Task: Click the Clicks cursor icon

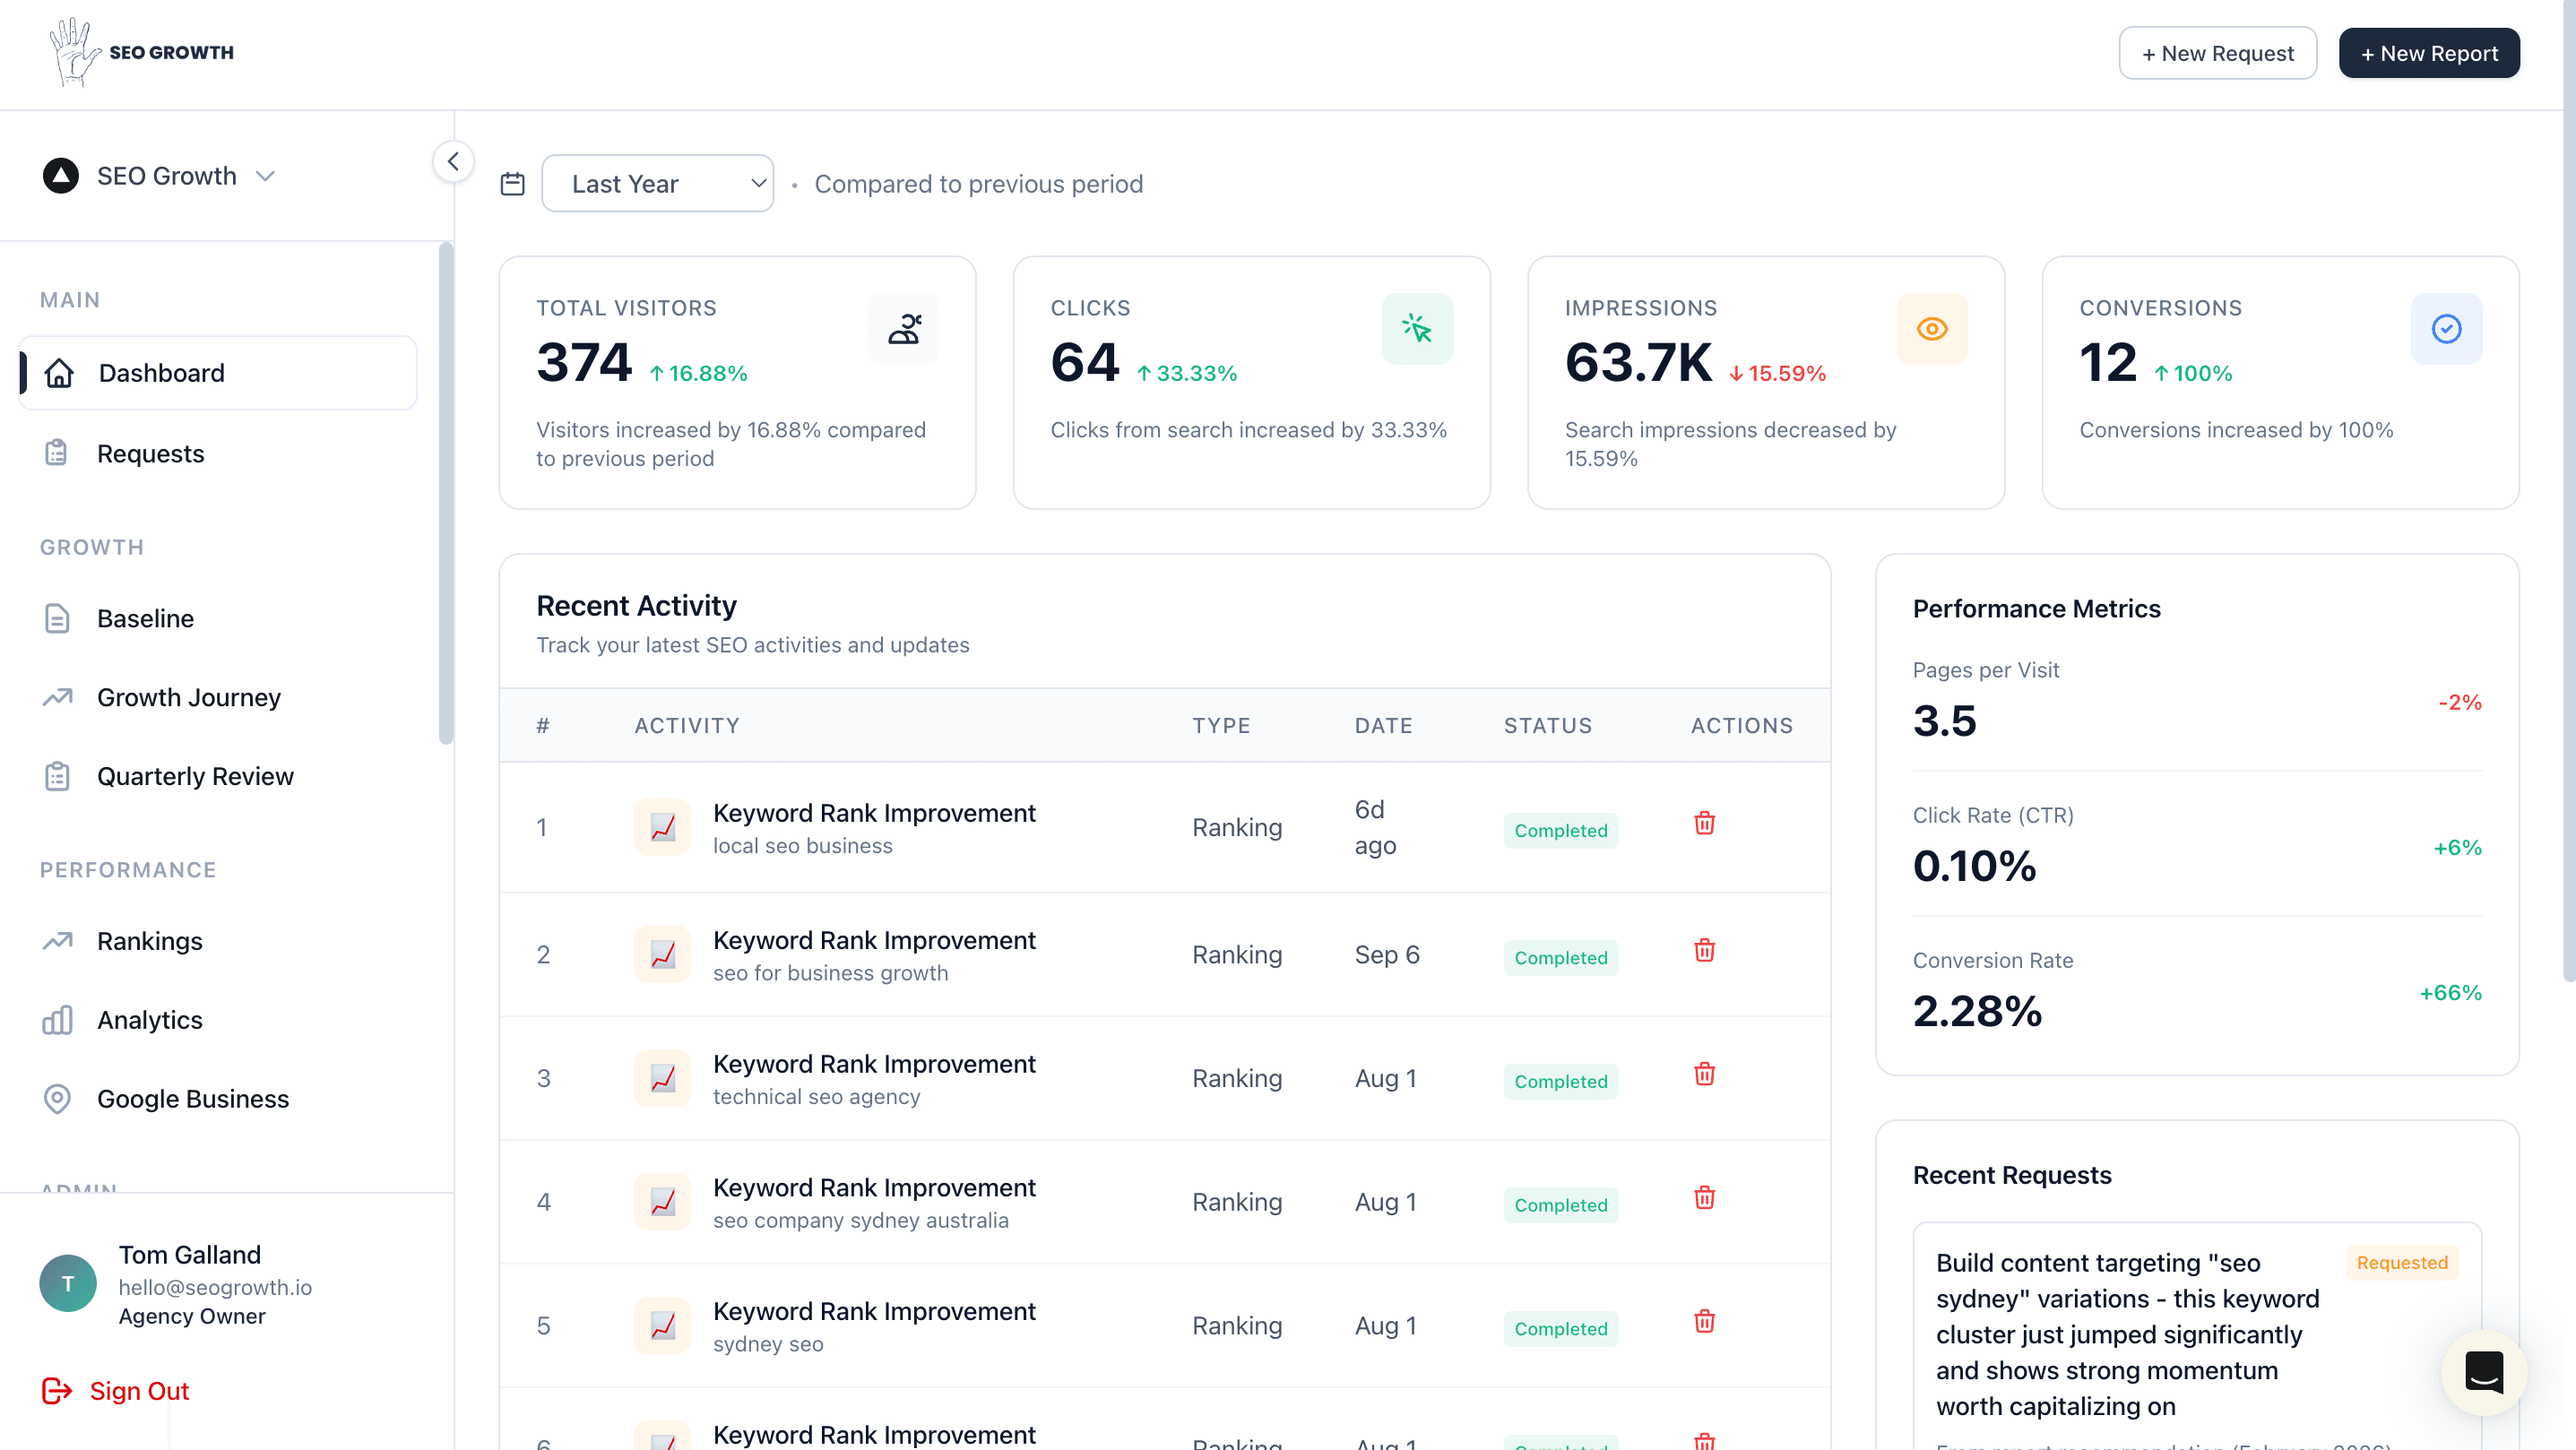Action: (x=1417, y=329)
